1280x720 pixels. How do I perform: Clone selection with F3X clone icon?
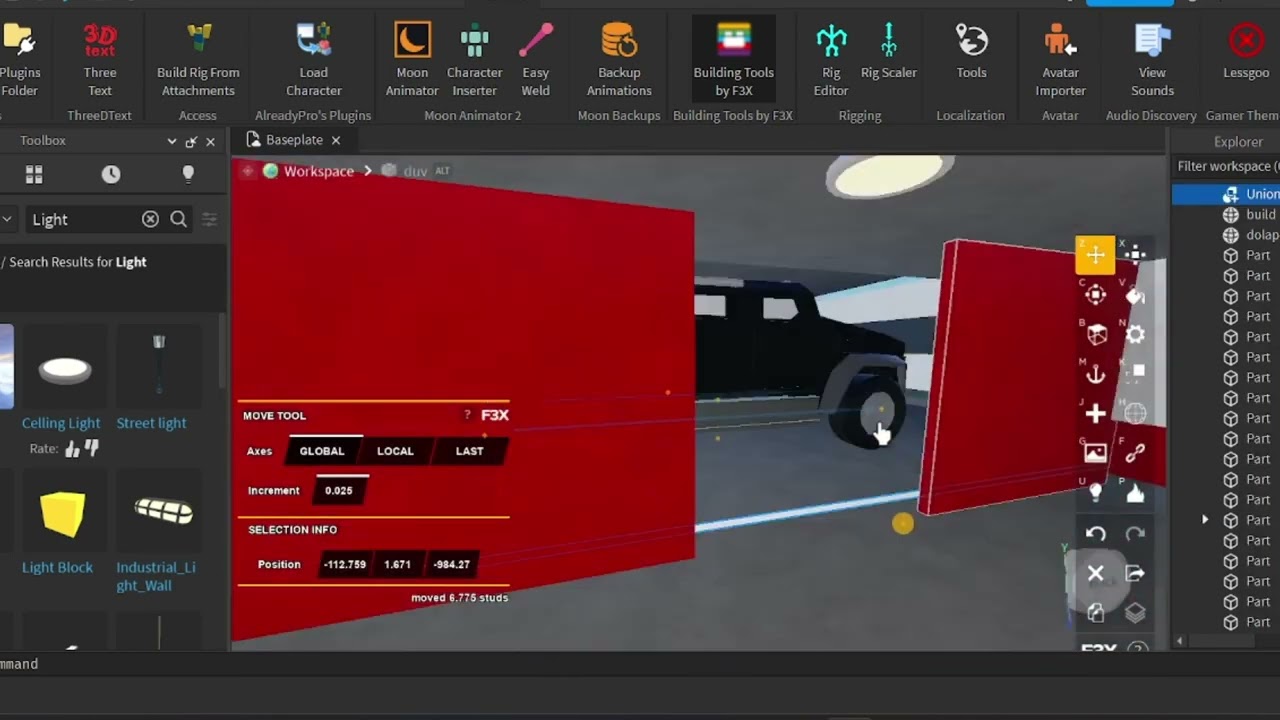1095,613
